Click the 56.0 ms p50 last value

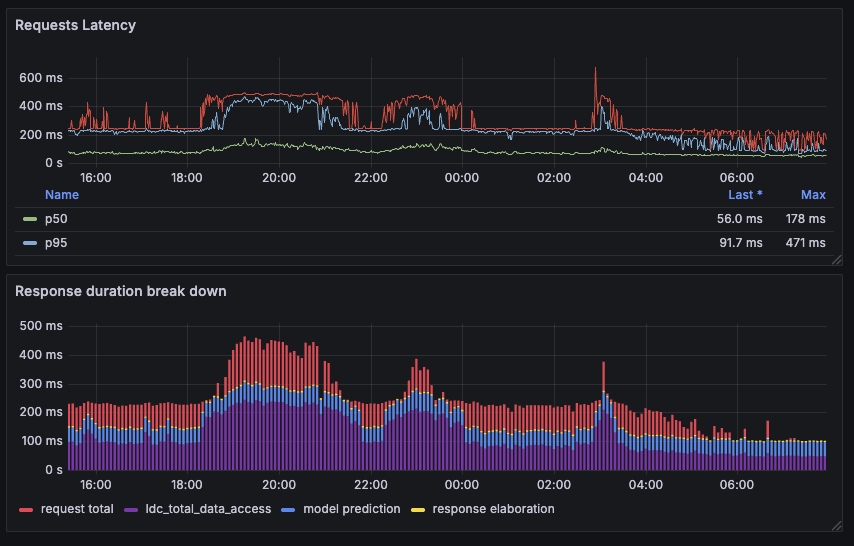tap(739, 219)
